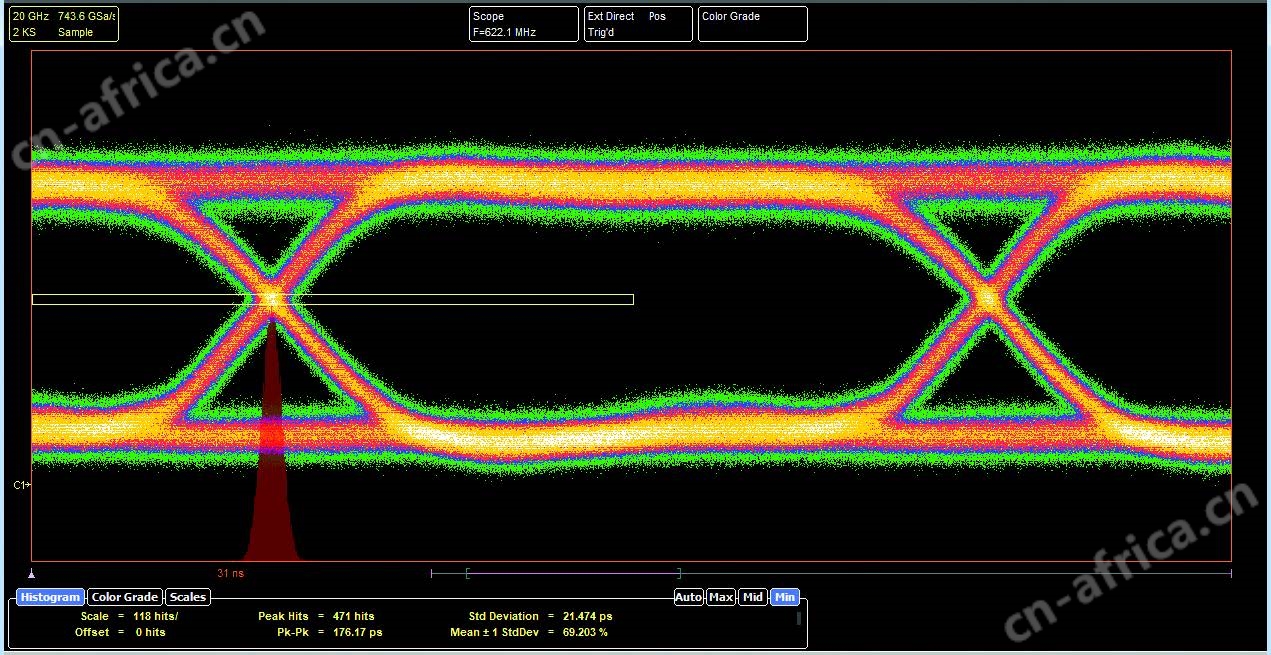Open the Color Grade tab

pyautogui.click(x=125, y=597)
